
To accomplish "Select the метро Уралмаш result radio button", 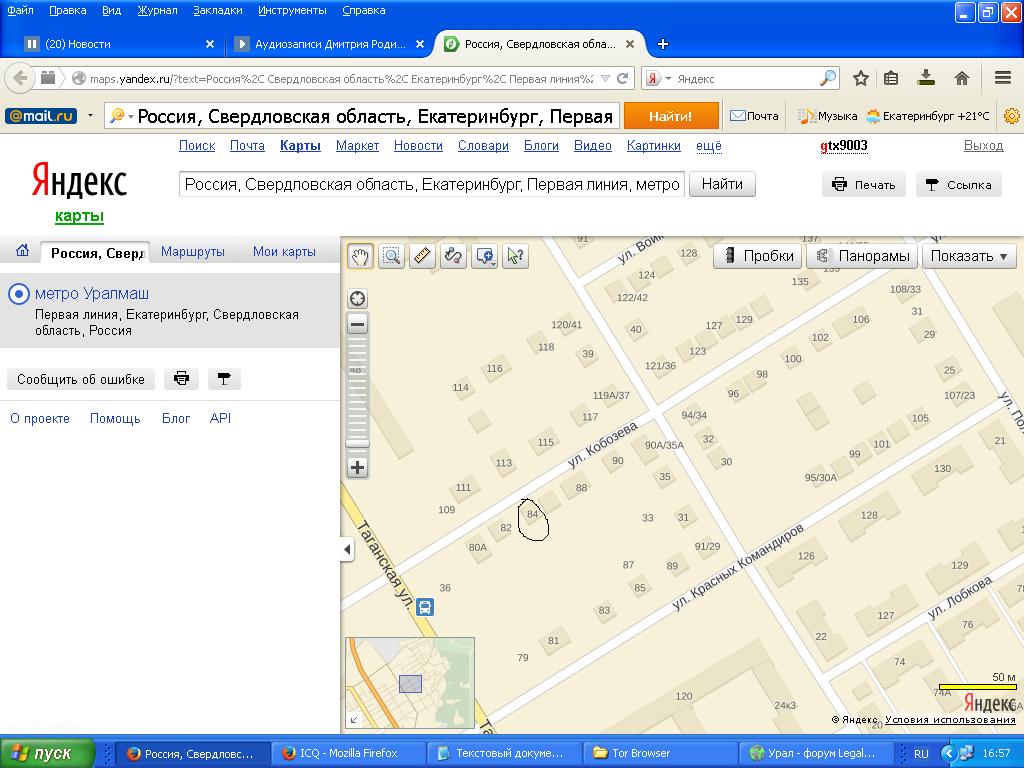I will [x=18, y=294].
